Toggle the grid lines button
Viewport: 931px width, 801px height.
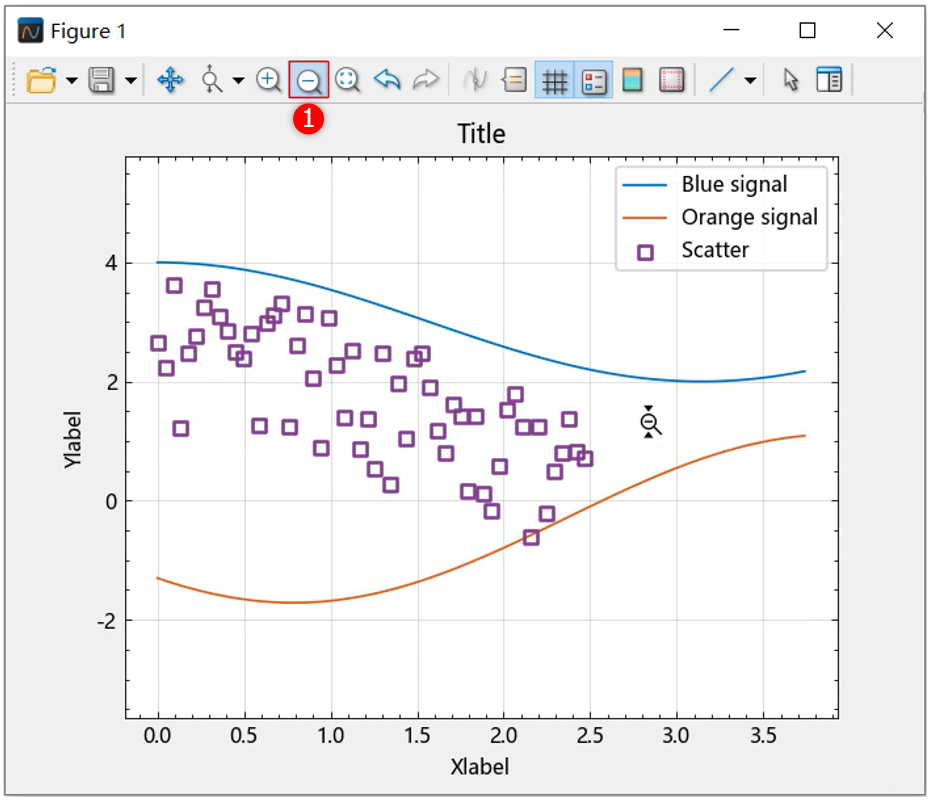555,81
